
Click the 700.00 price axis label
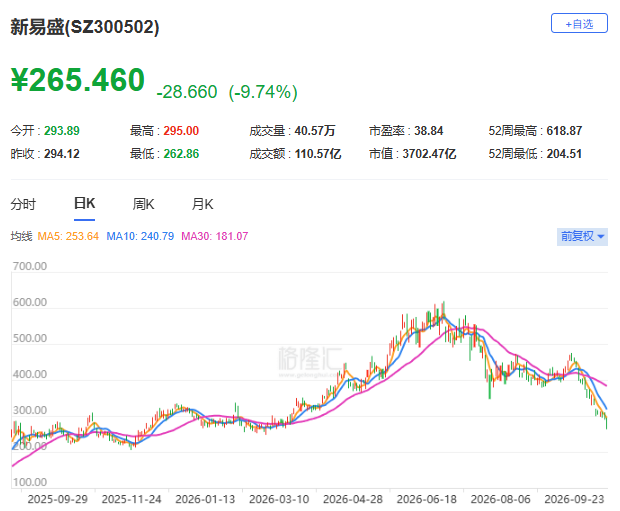click(30, 266)
